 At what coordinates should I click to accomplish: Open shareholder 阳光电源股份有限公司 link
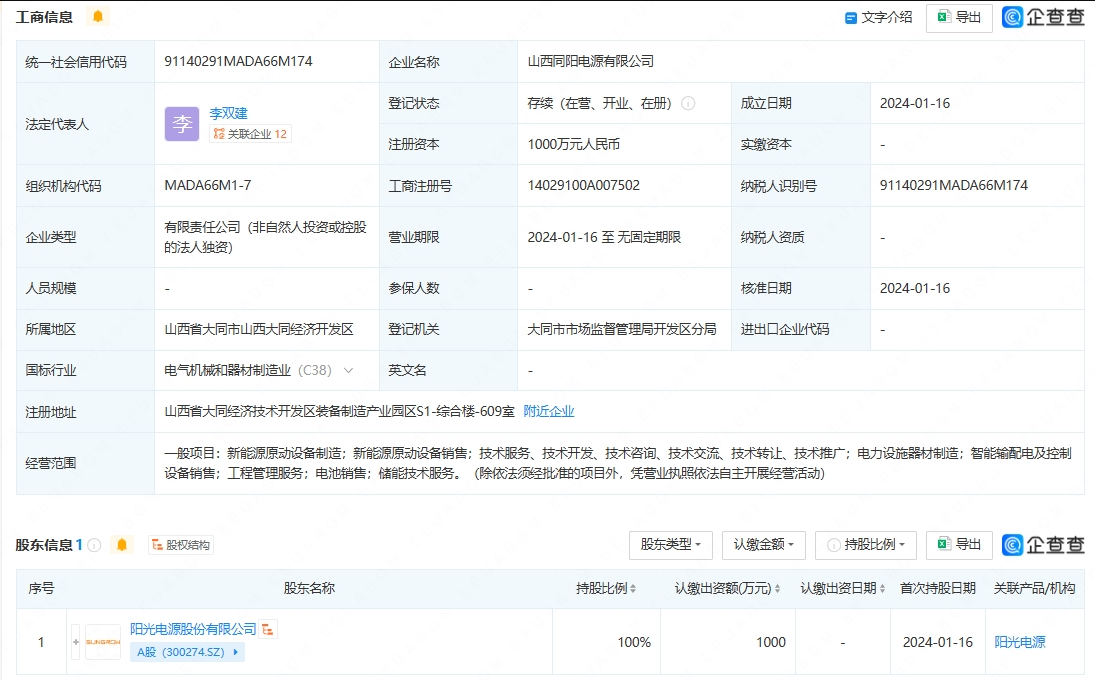click(193, 629)
